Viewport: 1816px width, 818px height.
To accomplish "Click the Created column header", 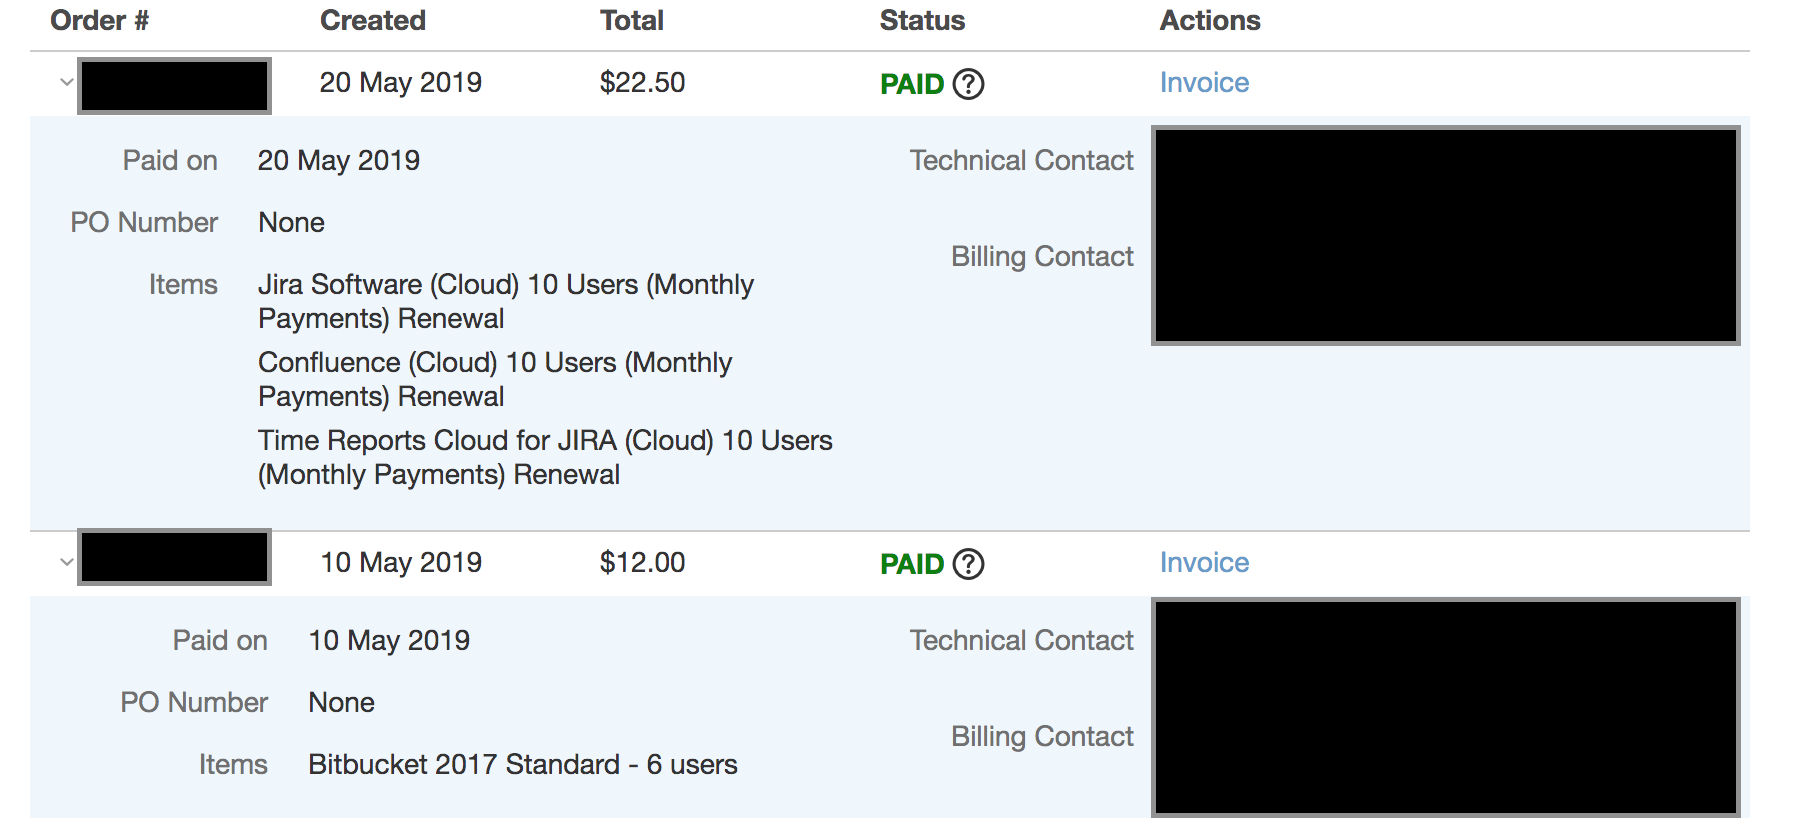I will coord(373,21).
